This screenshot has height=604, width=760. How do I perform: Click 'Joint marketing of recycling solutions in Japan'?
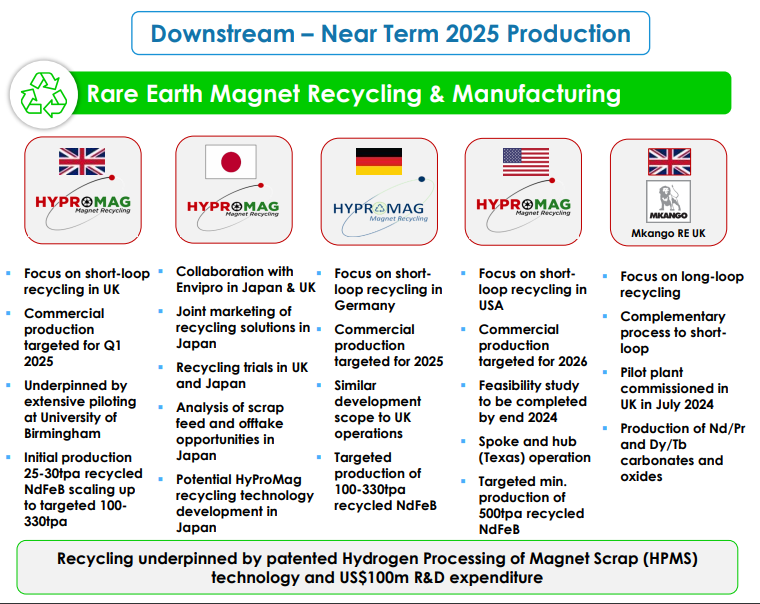[243, 327]
